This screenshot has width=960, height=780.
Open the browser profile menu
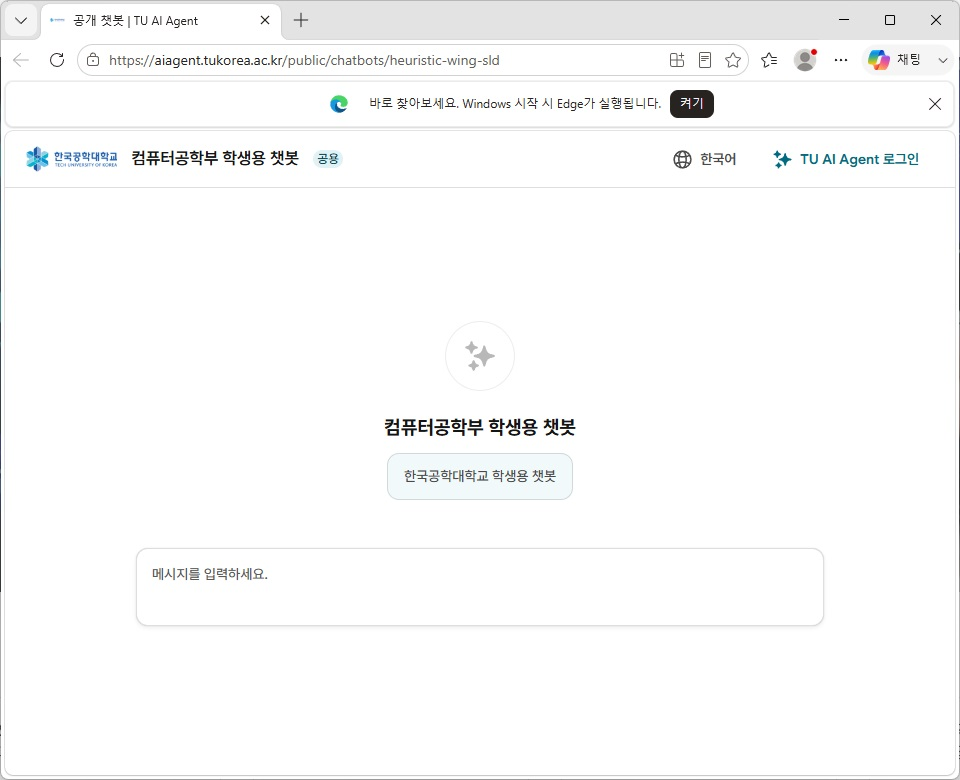pyautogui.click(x=805, y=60)
